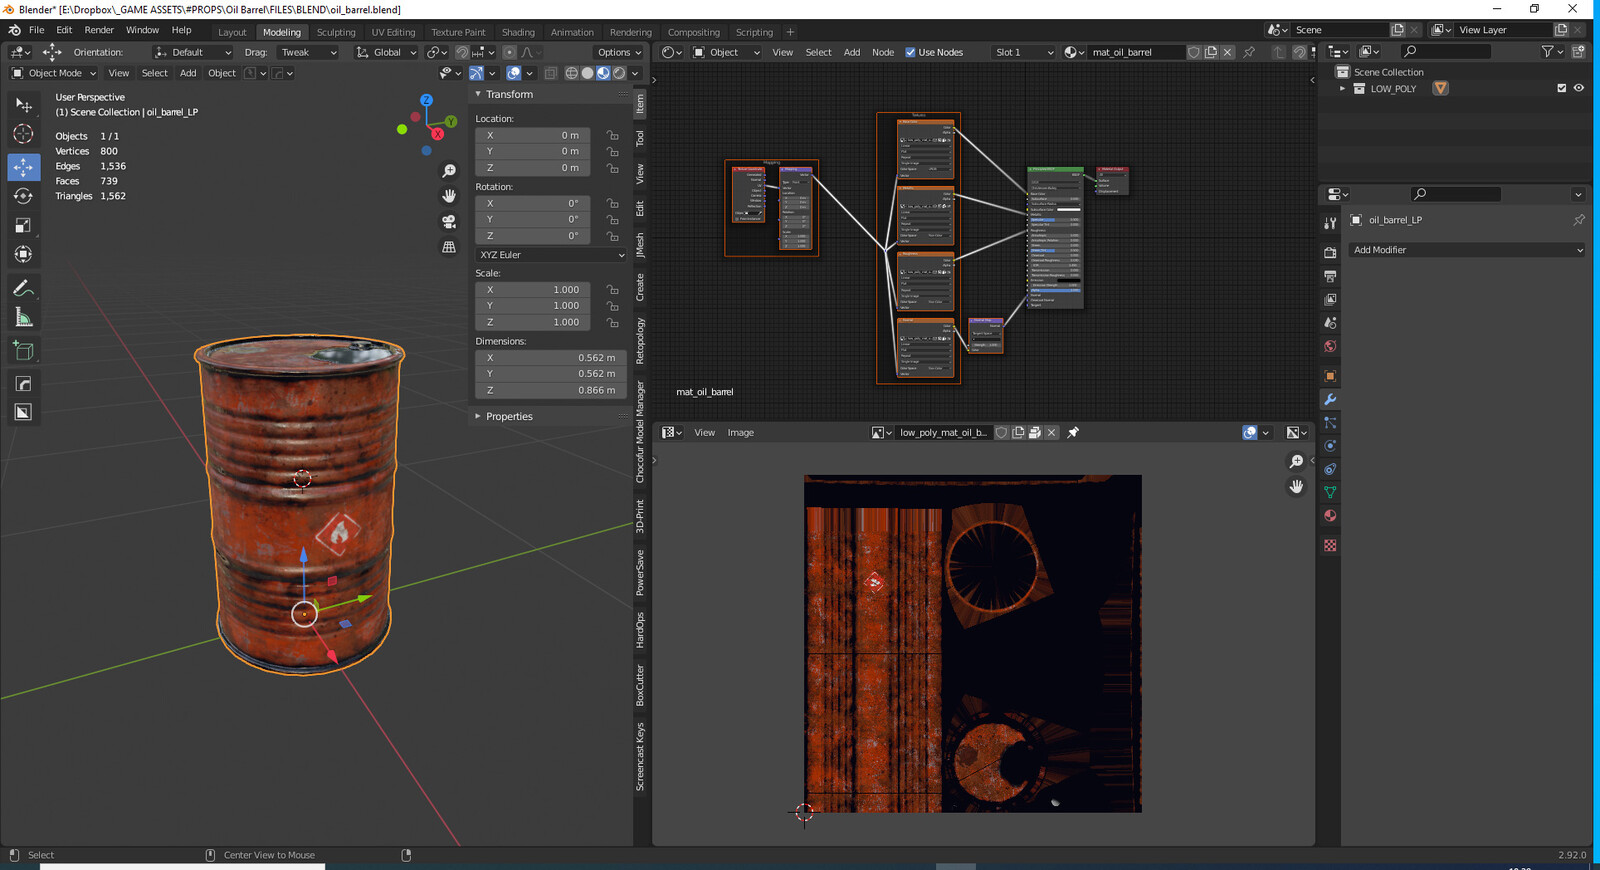1600x870 pixels.
Task: Click the Scale X value field
Action: [533, 289]
